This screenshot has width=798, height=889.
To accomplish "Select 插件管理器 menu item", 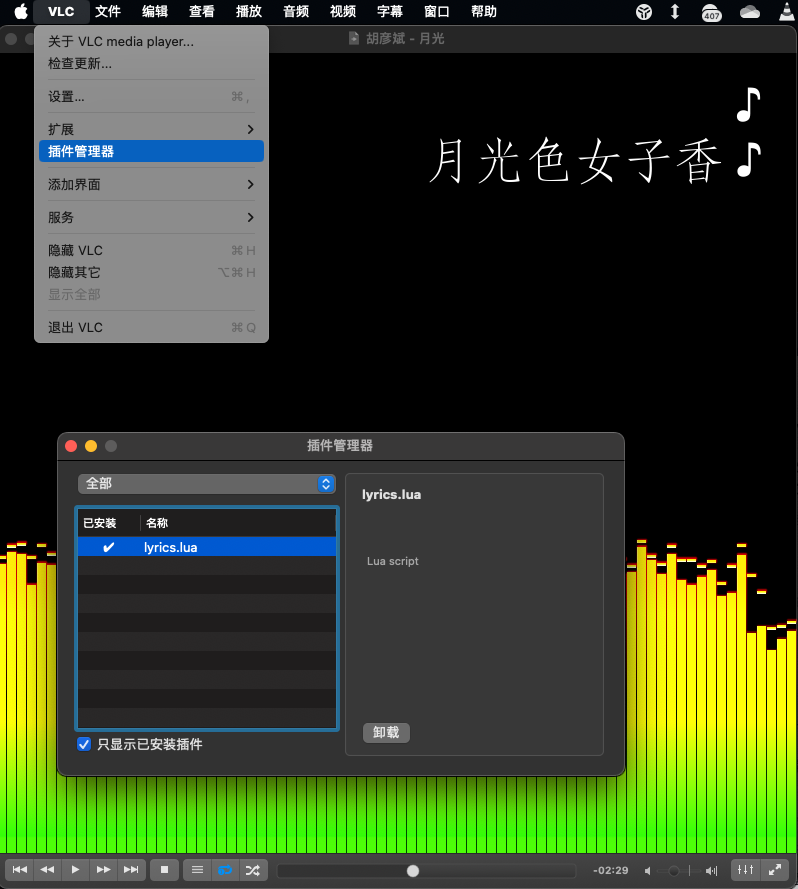I will 151,151.
